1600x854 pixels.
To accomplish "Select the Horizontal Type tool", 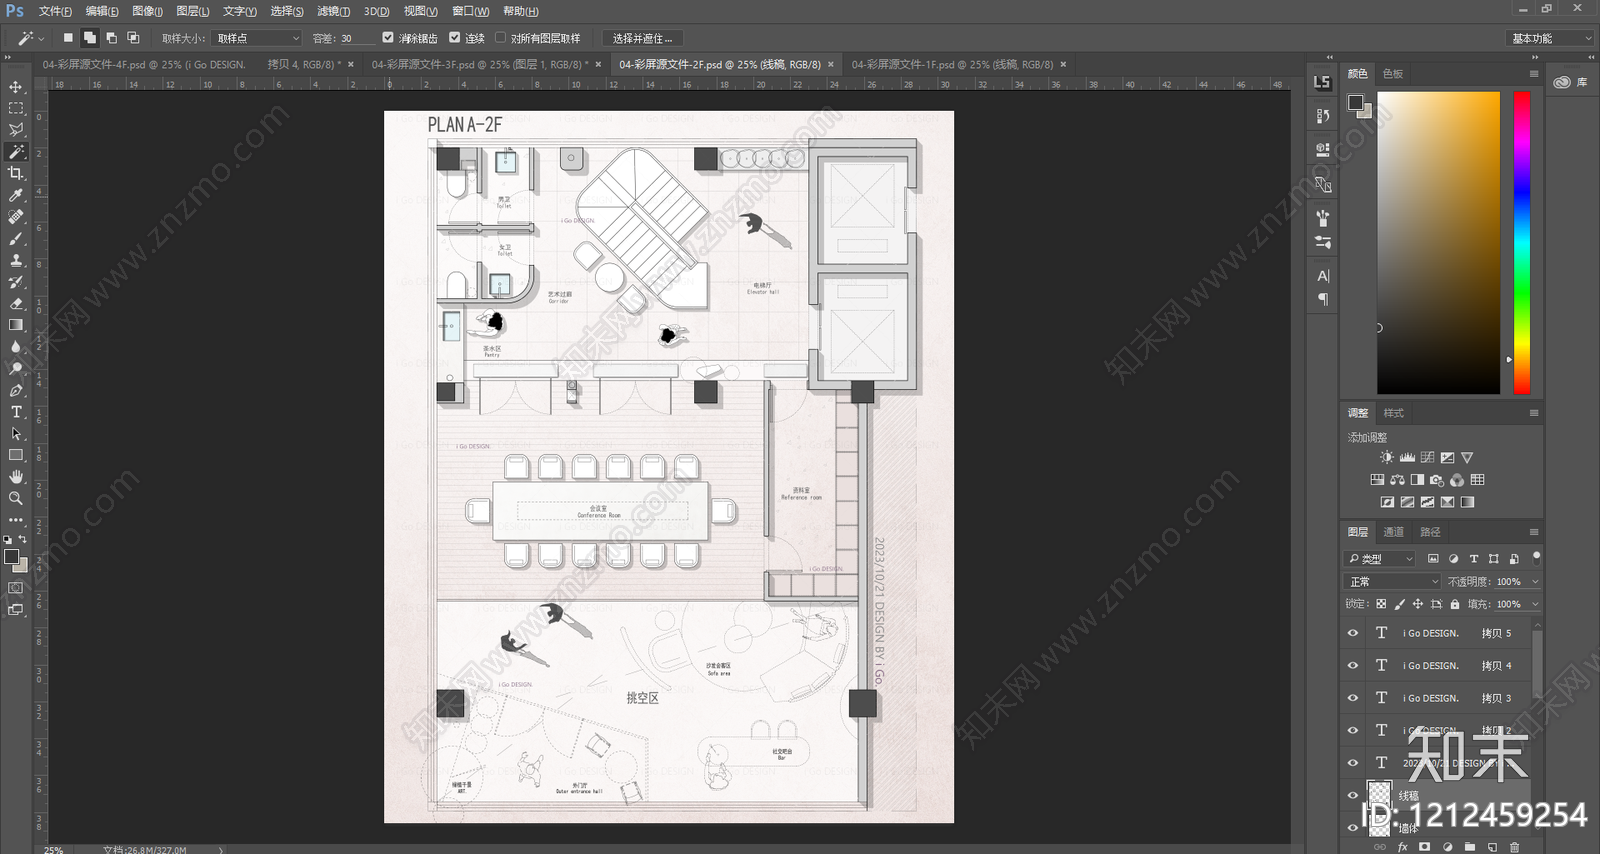I will (16, 412).
